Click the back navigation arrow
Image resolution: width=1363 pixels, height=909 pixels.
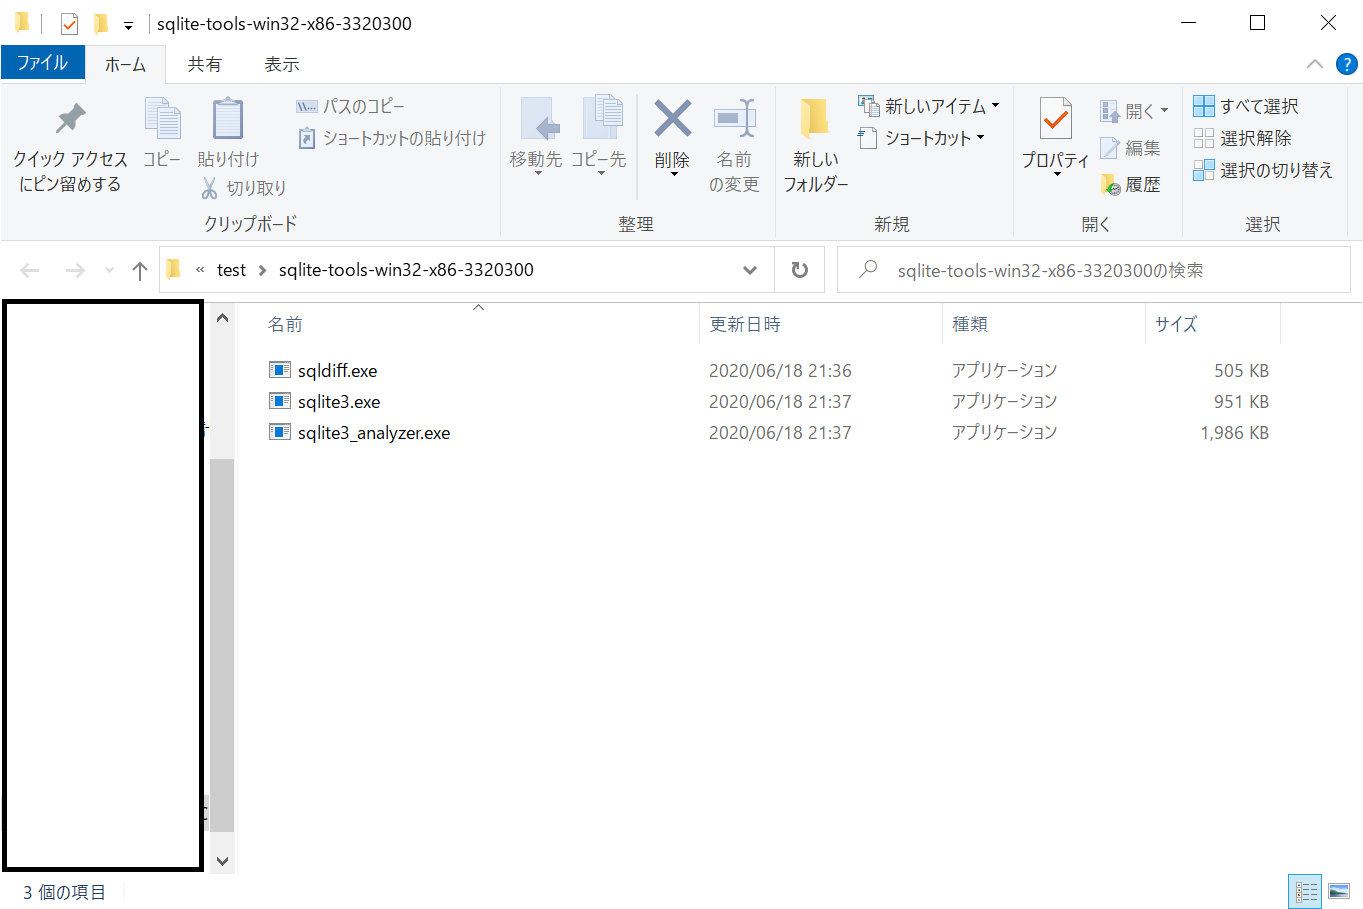click(30, 270)
